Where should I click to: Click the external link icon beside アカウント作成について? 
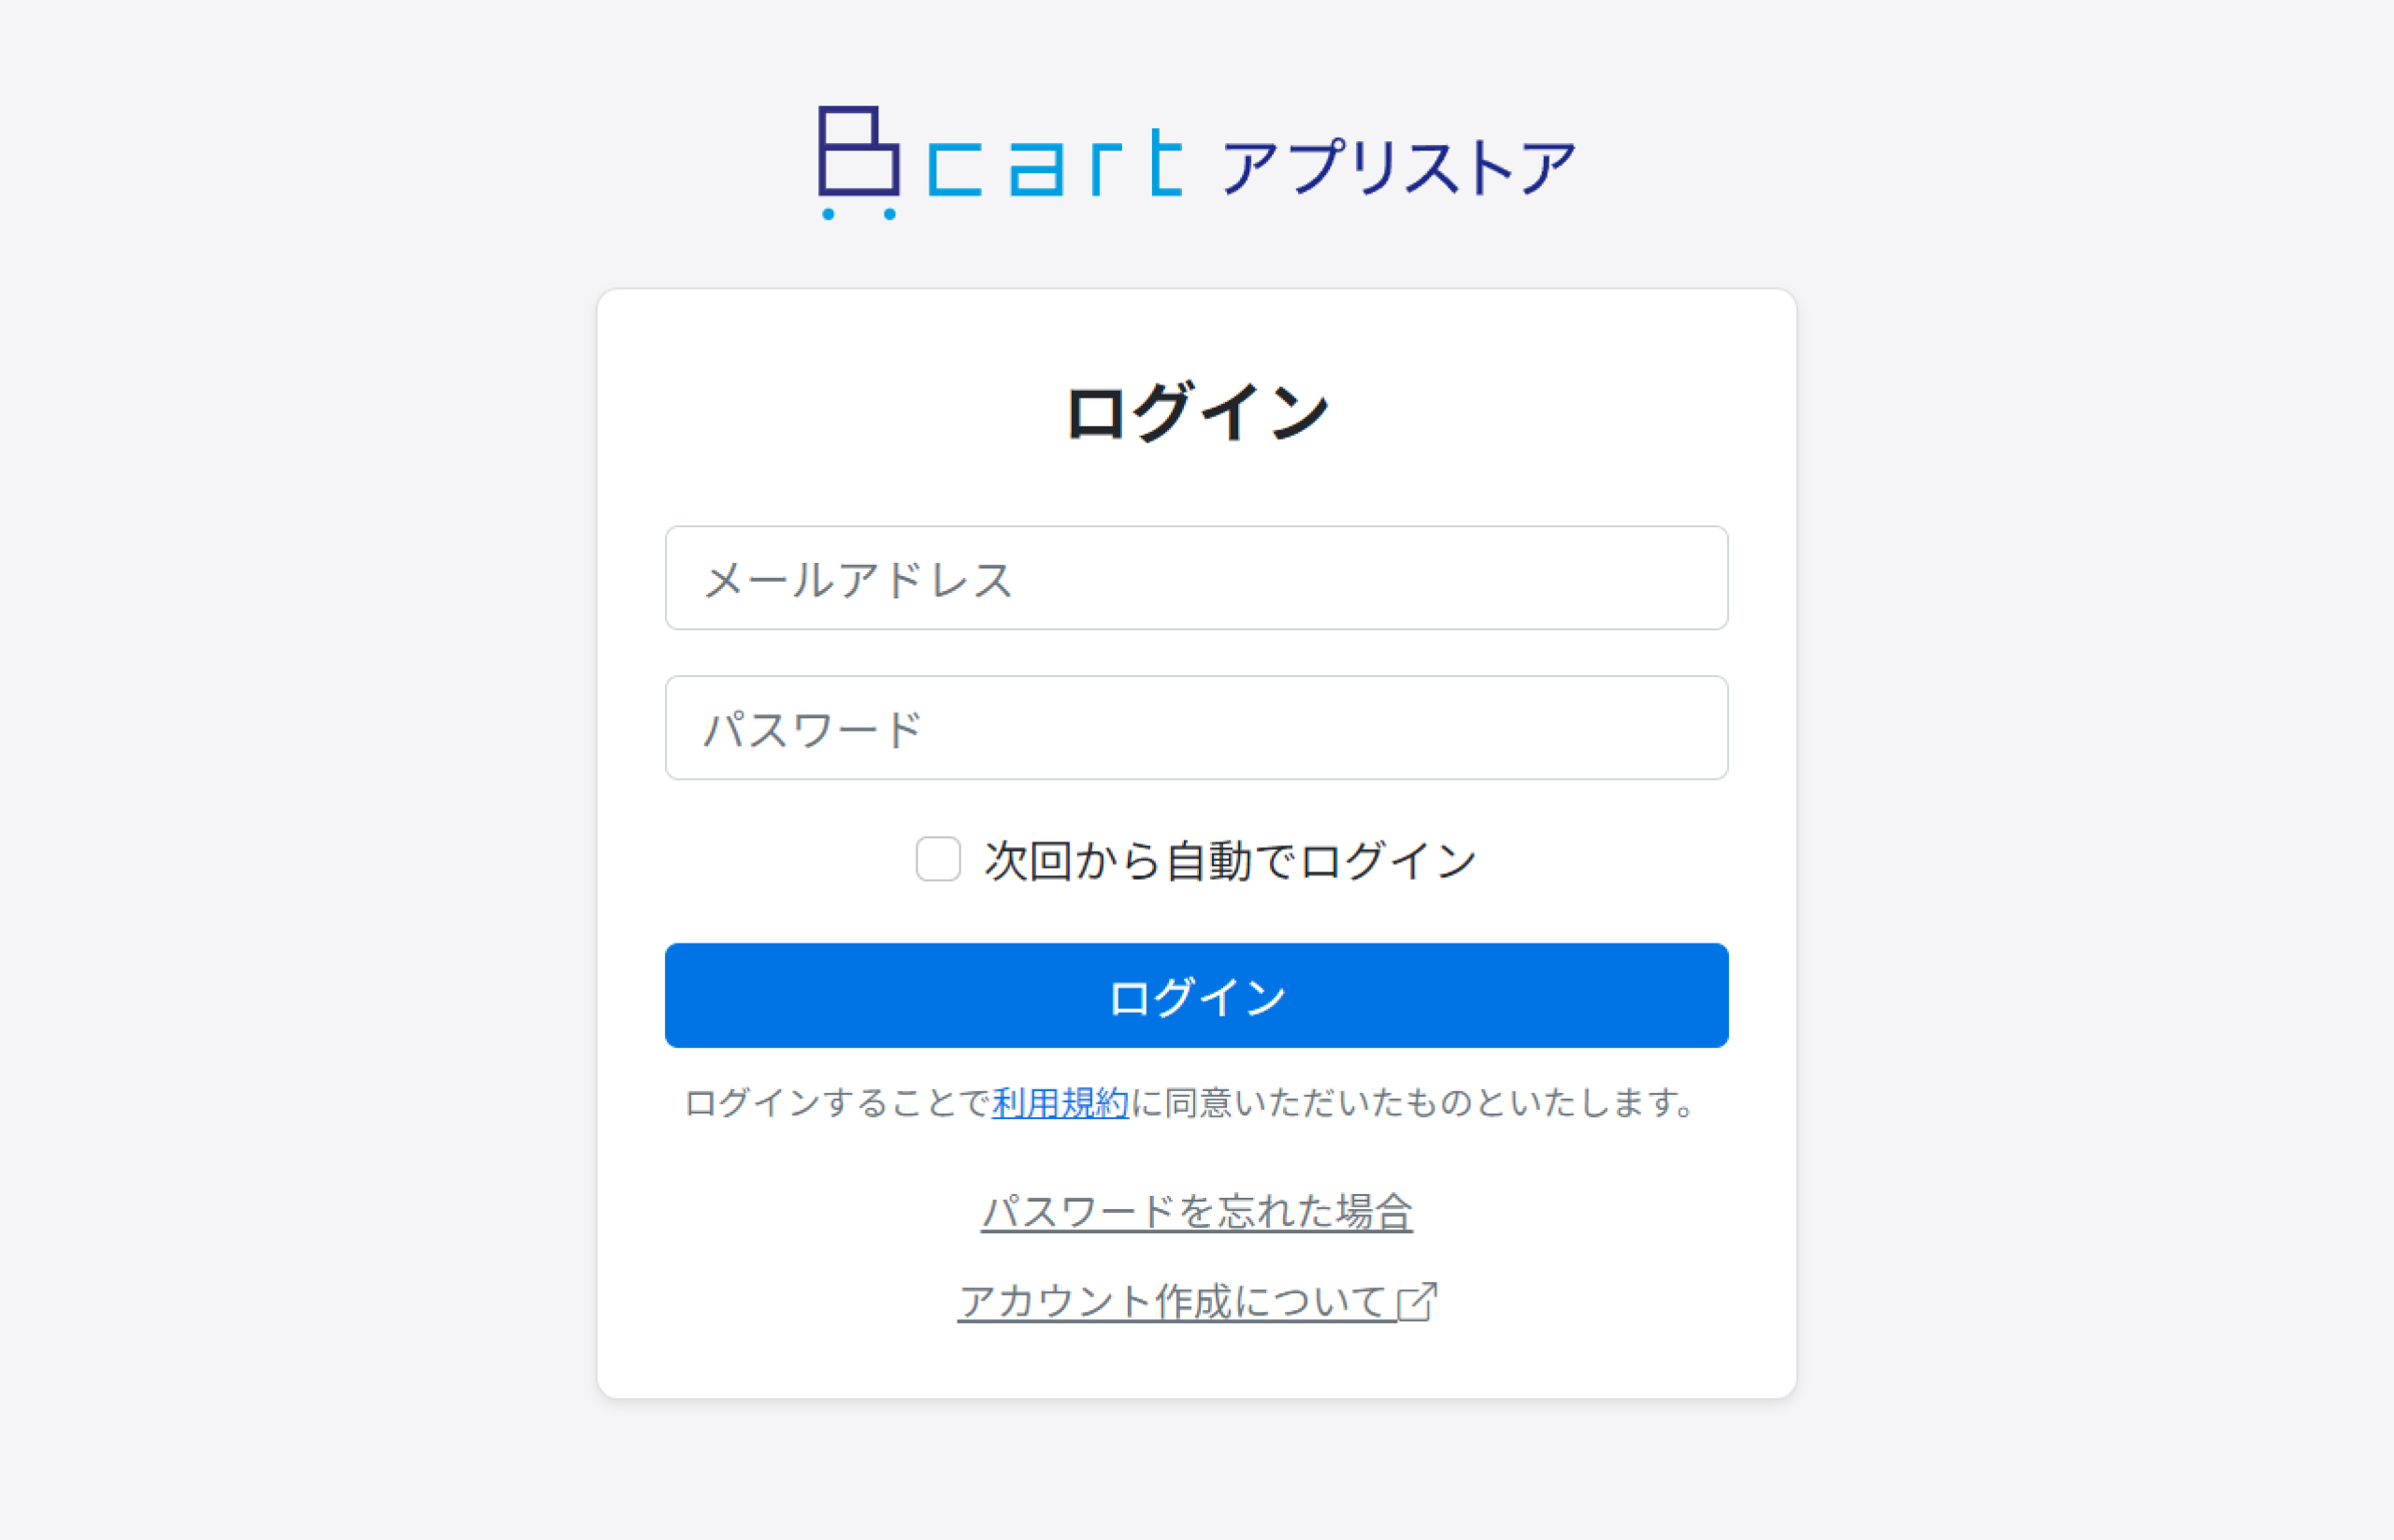(x=1417, y=1302)
